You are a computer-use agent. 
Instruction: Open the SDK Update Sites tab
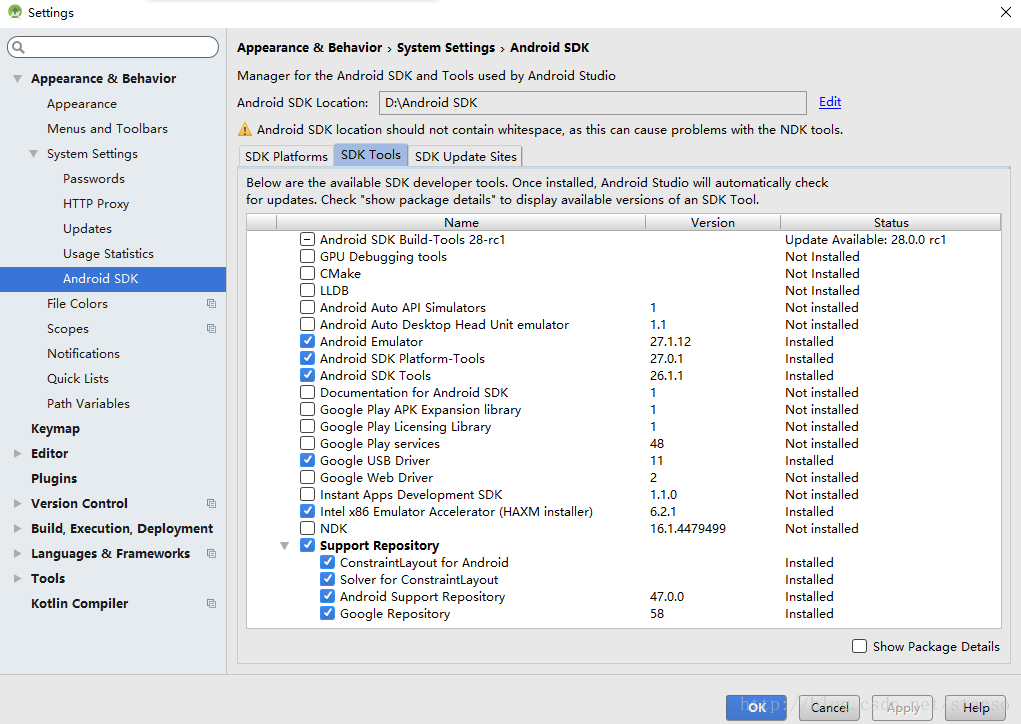click(x=466, y=156)
